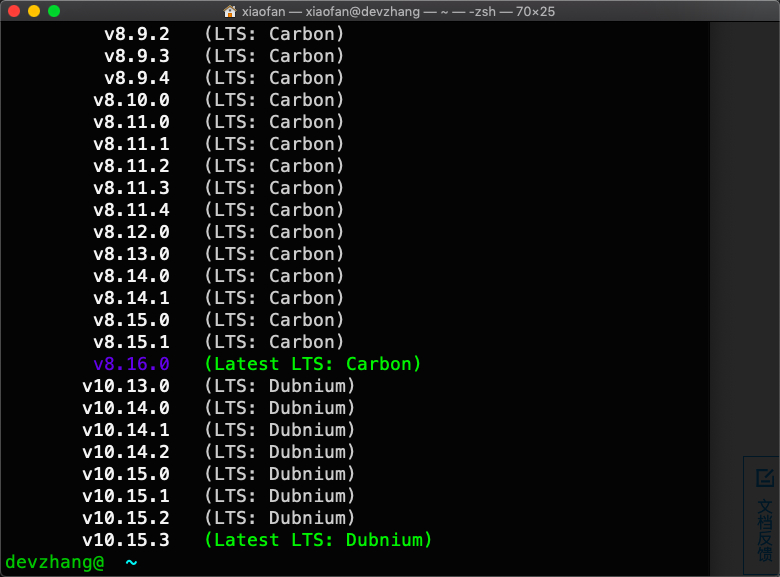Select version text v8.11.0
The image size is (780, 577).
tap(131, 122)
